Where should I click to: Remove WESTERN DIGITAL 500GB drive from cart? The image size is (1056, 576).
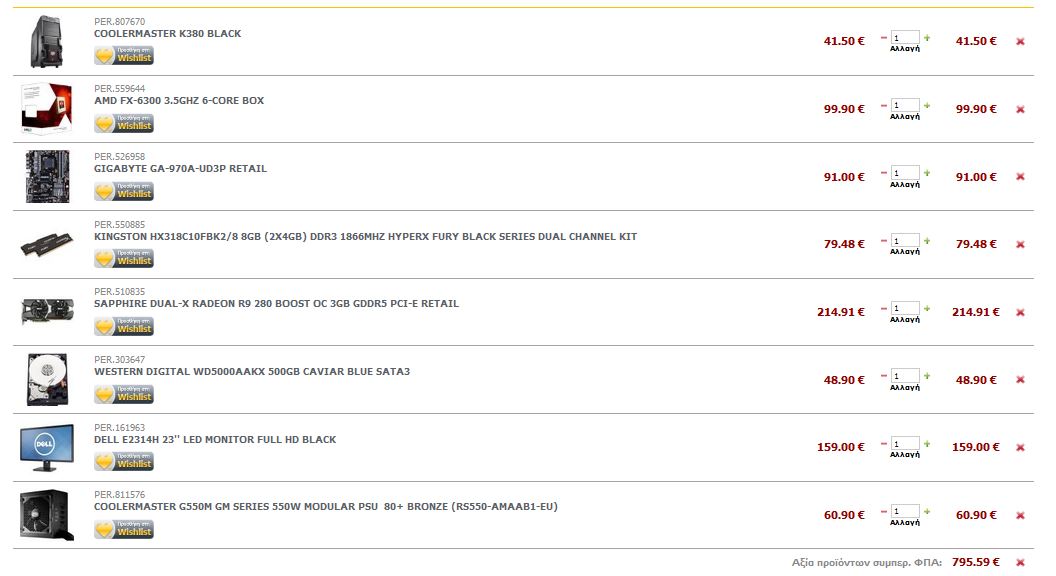point(1020,380)
